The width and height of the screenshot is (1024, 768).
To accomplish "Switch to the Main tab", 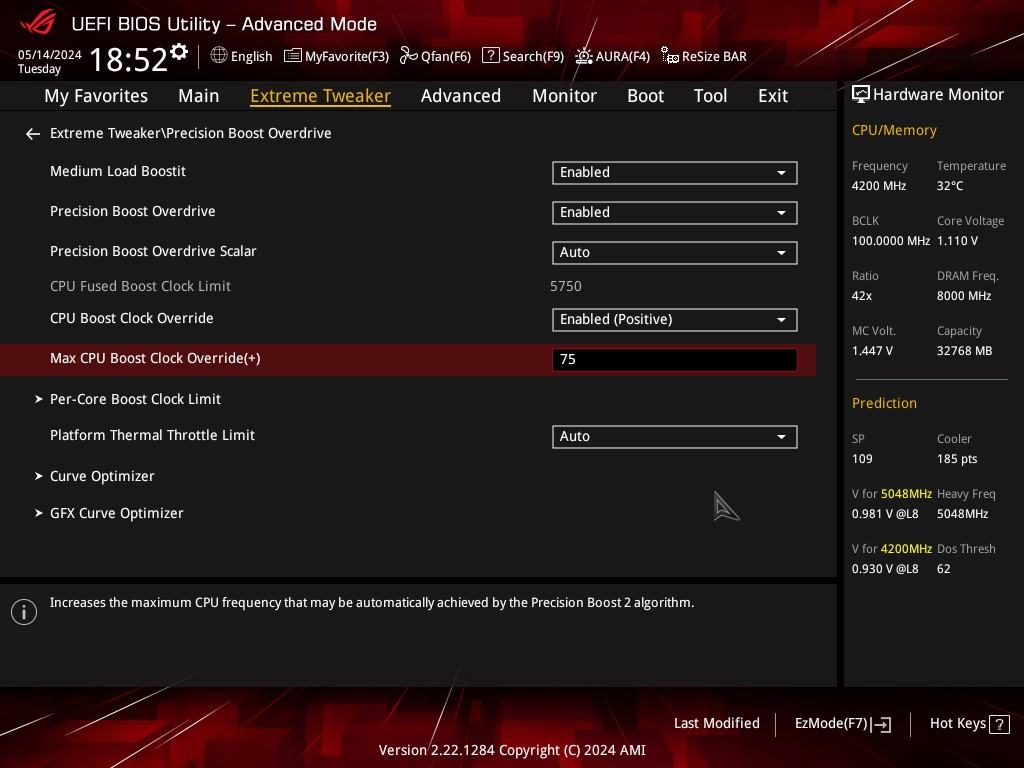I will tap(199, 96).
